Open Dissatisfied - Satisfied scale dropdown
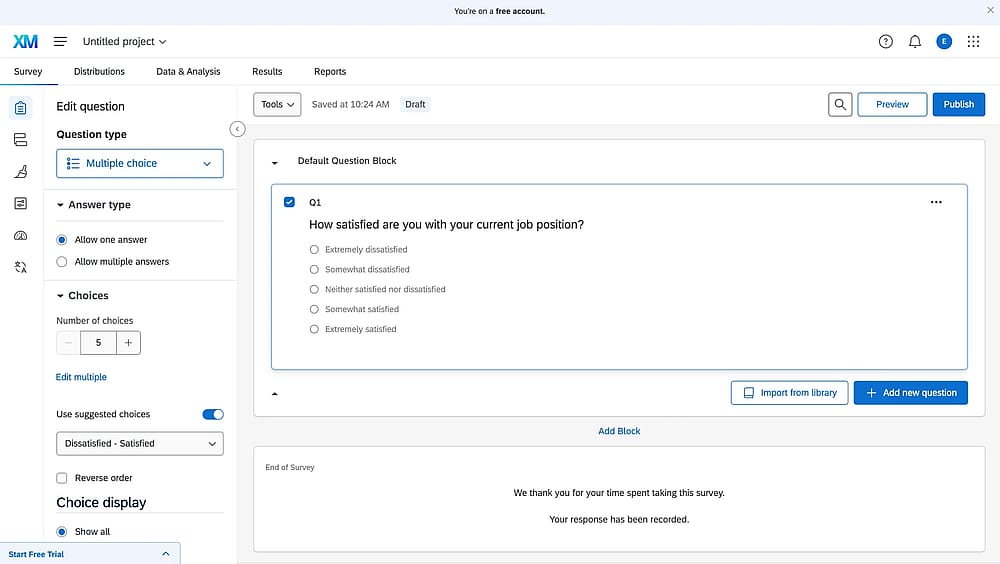This screenshot has height=564, width=1000. coord(140,443)
